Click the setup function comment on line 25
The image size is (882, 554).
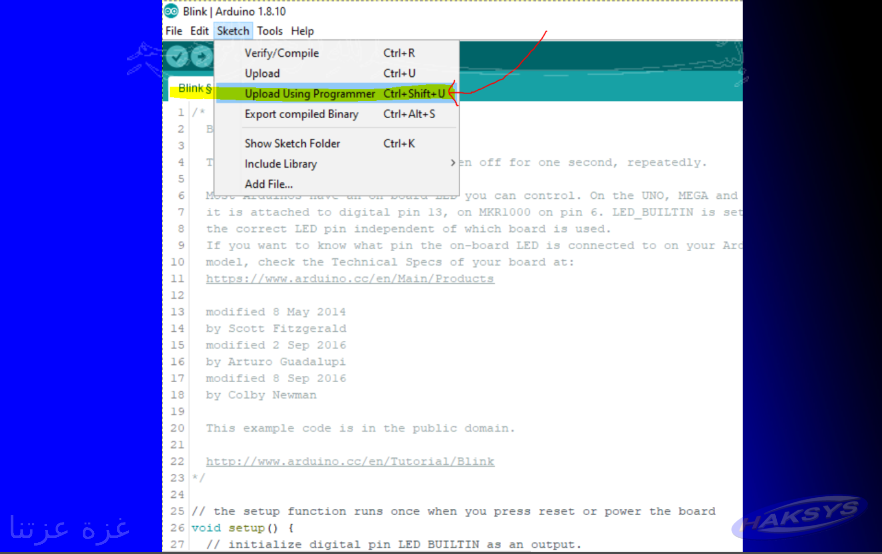(x=453, y=511)
